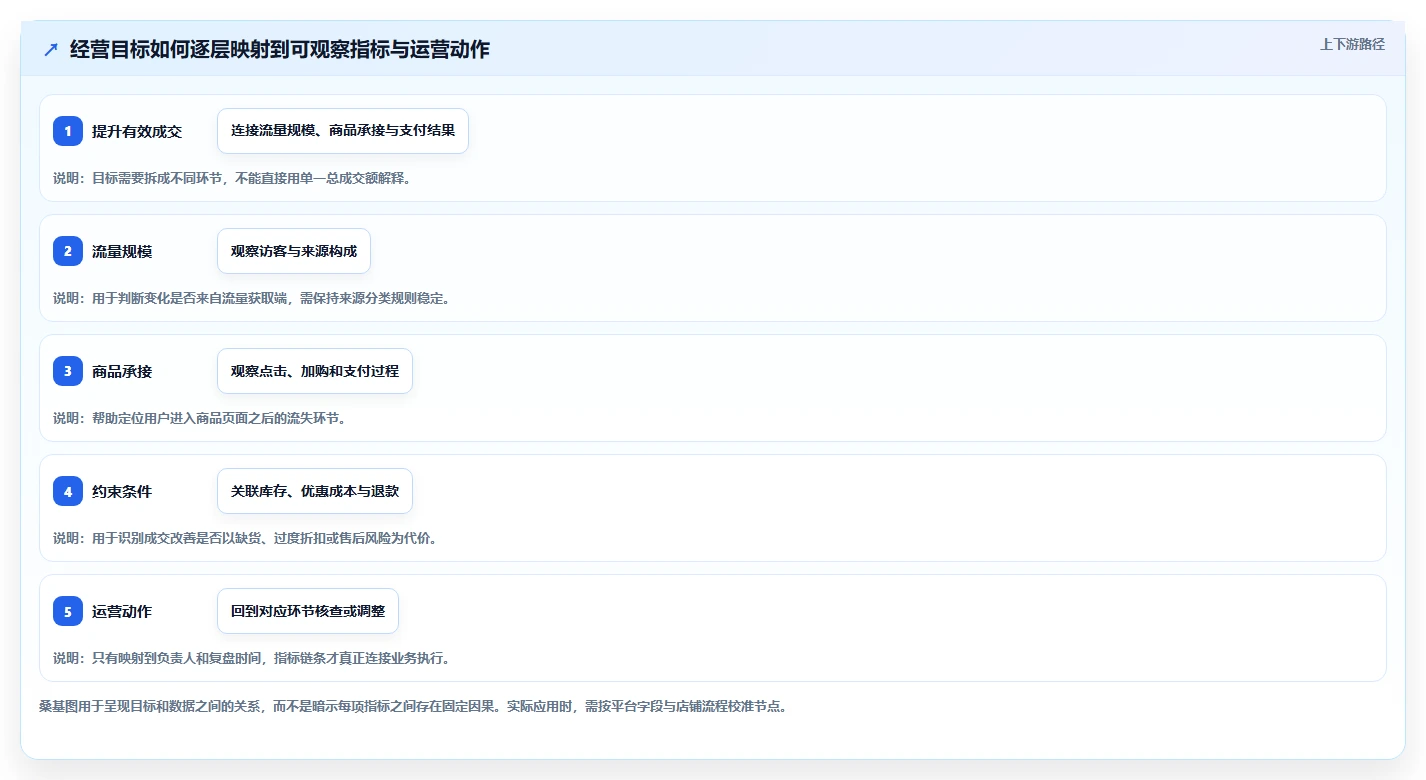The image size is (1426, 780).
Task: Select the 提升有效成交 heading
Action: coord(137,131)
